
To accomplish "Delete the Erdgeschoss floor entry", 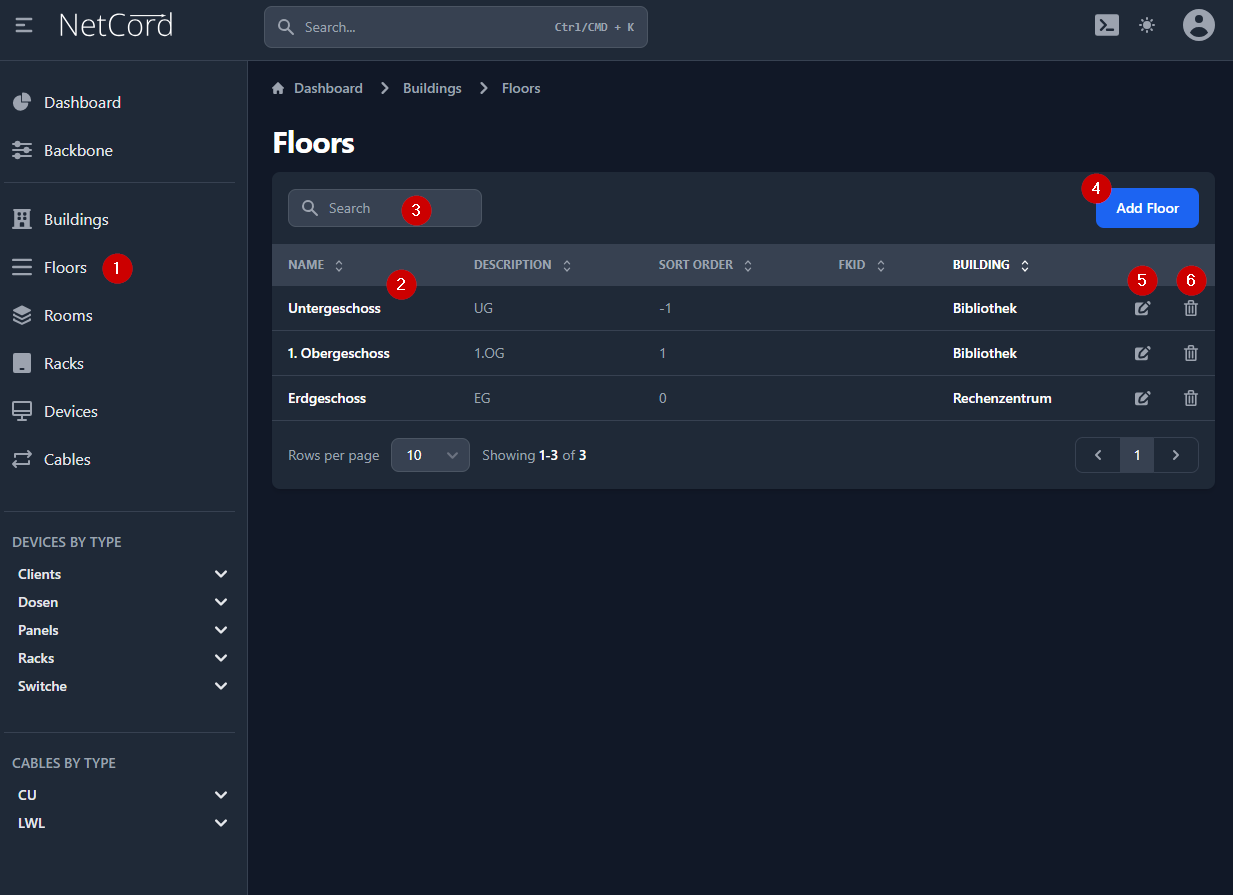I will pos(1190,398).
